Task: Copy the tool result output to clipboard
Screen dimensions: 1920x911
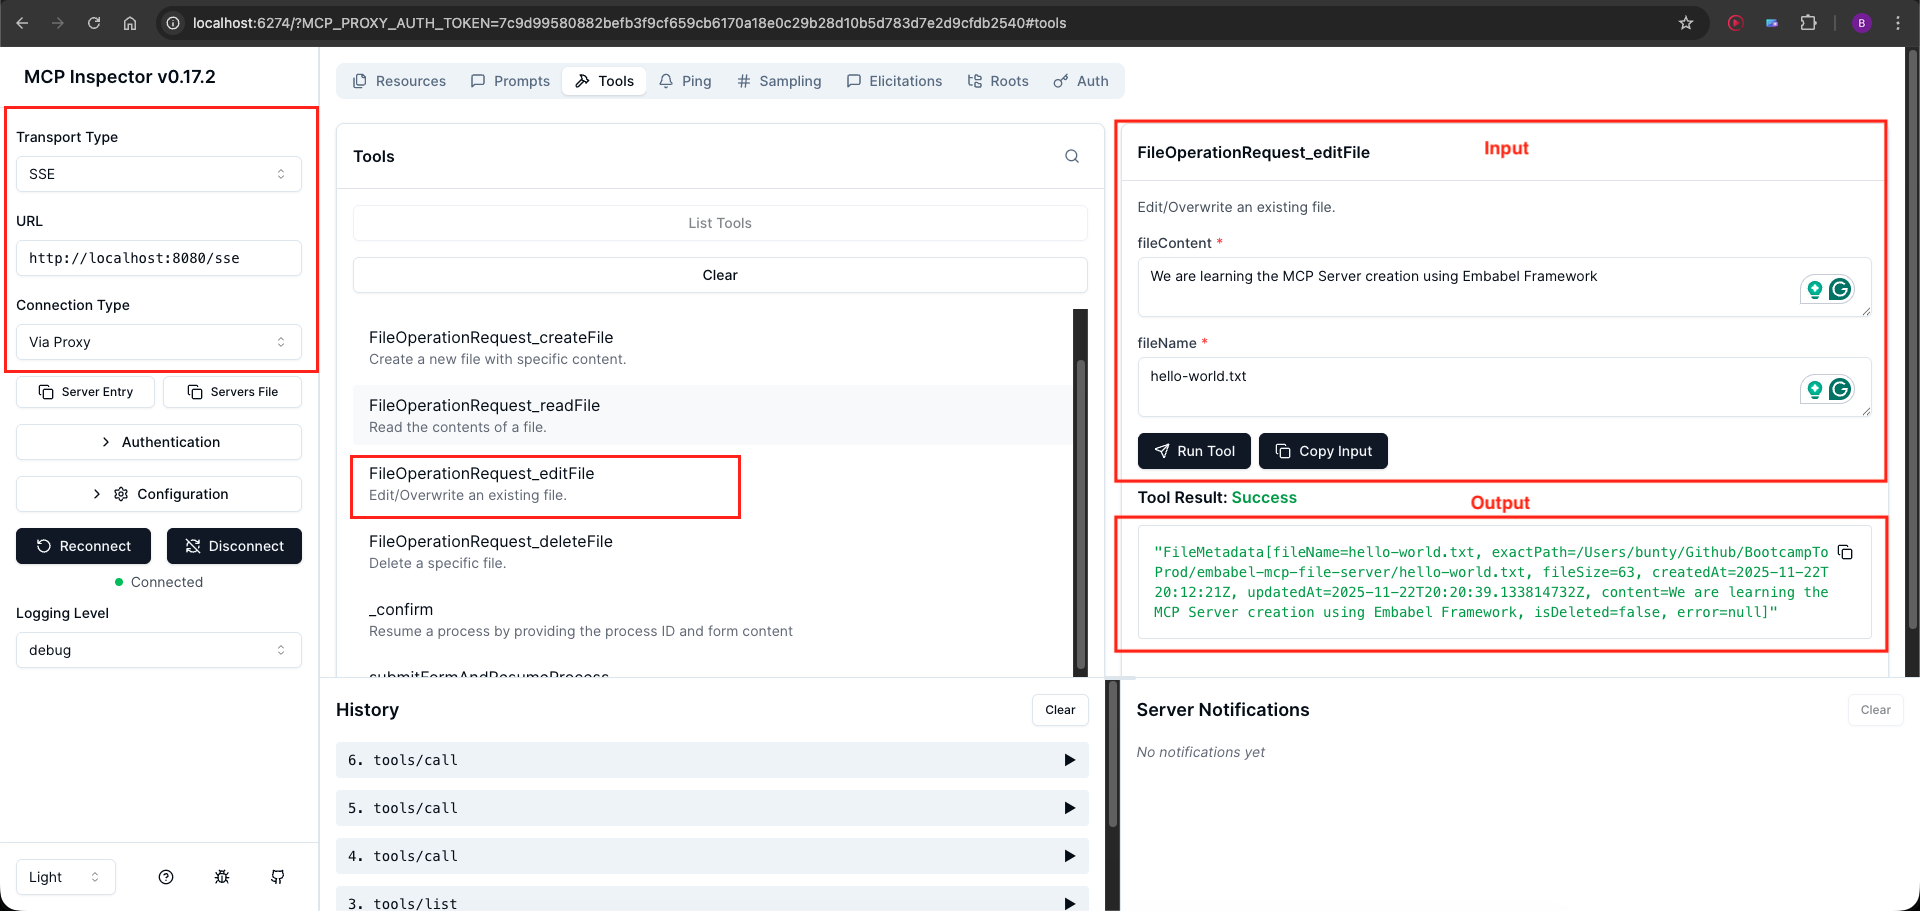Action: (x=1845, y=553)
